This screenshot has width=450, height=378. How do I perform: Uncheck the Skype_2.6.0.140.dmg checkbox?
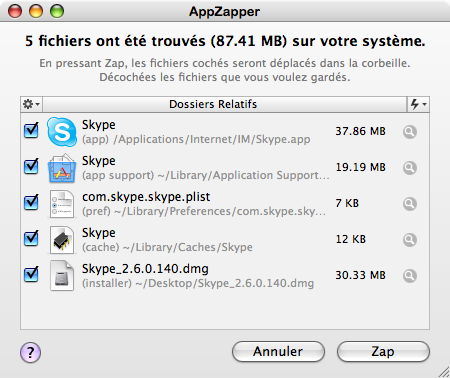tap(31, 274)
